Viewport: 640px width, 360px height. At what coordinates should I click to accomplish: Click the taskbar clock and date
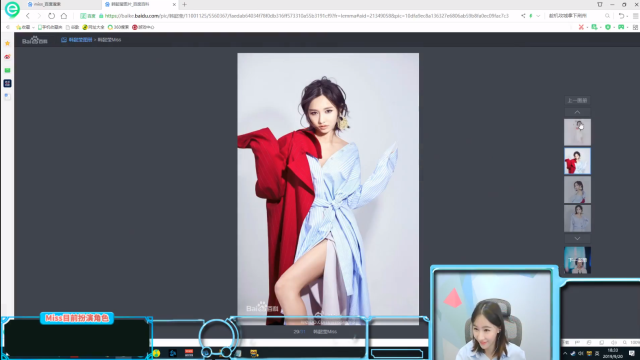[612, 353]
